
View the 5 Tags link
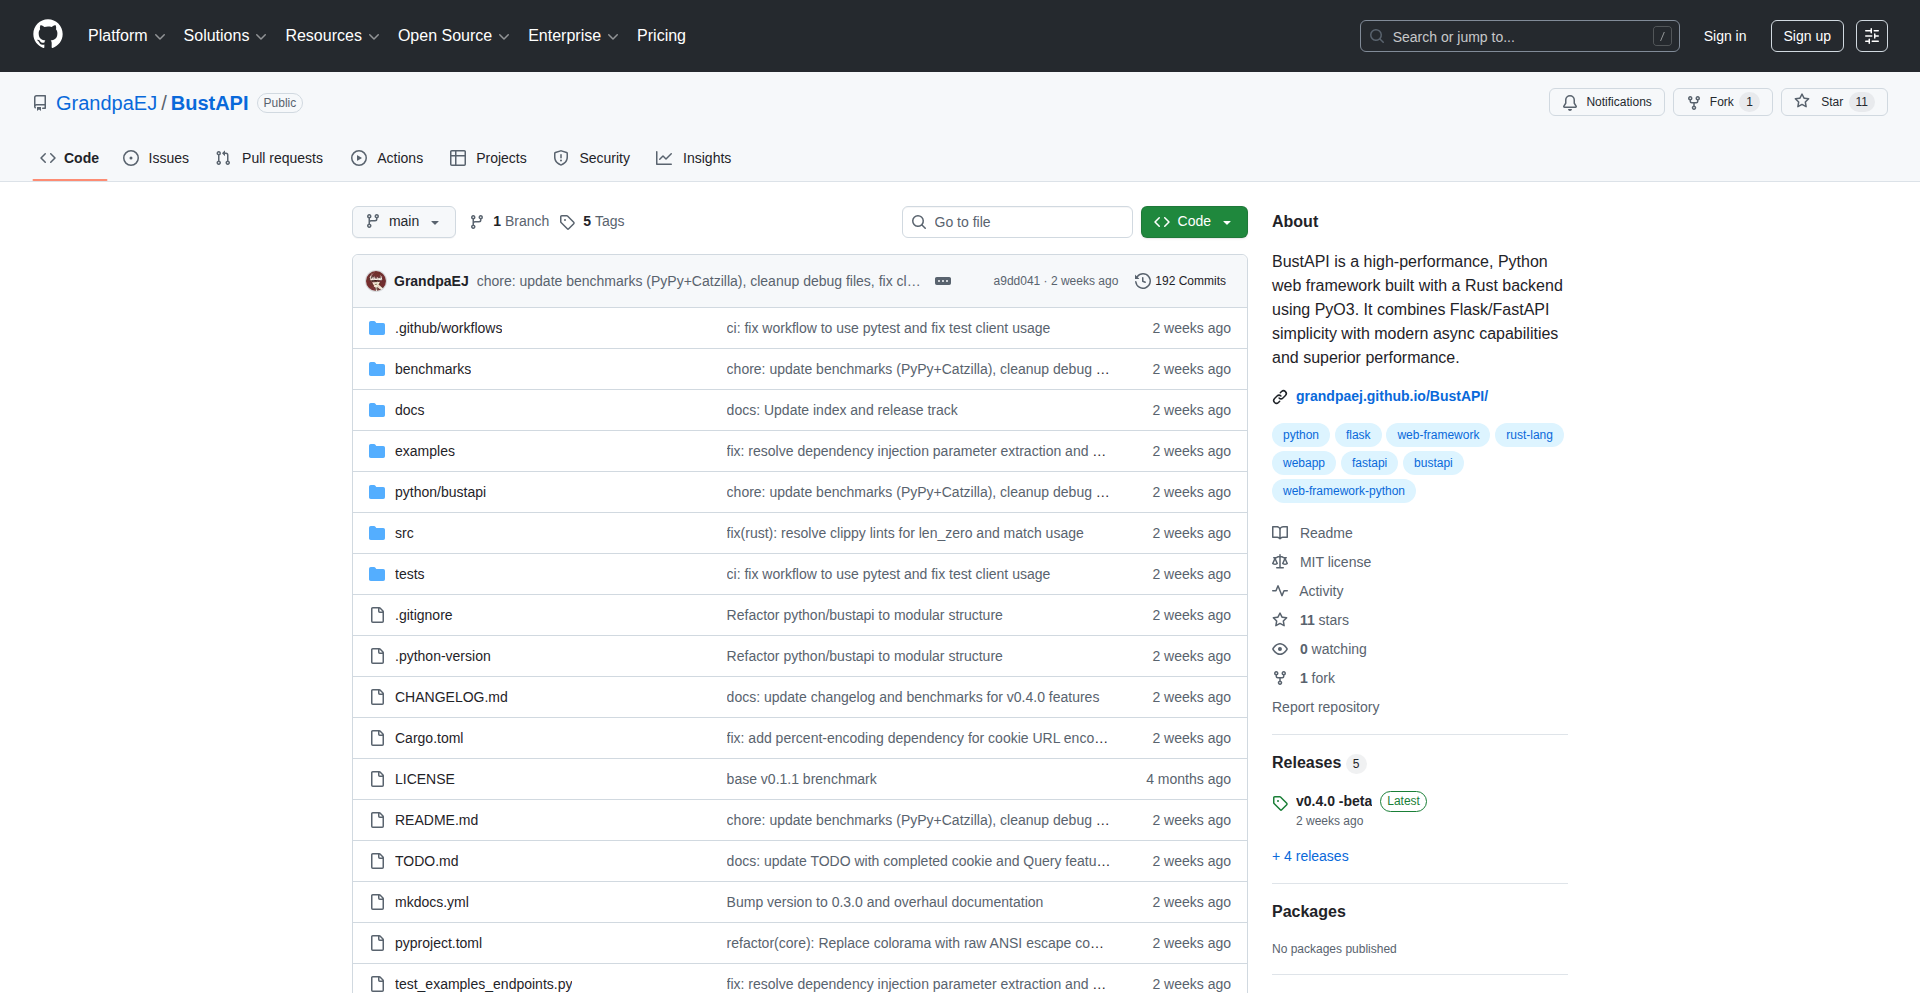coord(593,222)
